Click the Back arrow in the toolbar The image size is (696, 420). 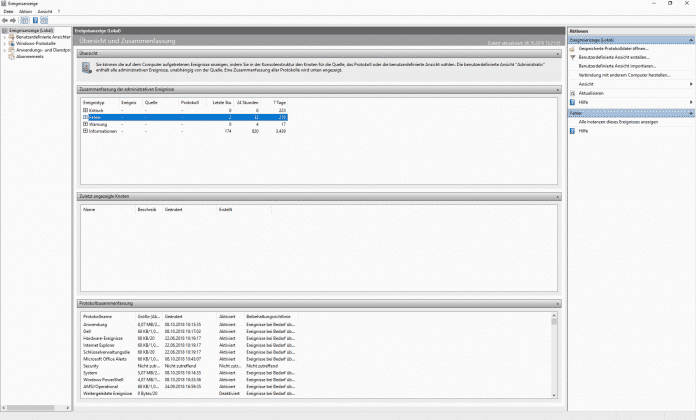[x=6, y=21]
